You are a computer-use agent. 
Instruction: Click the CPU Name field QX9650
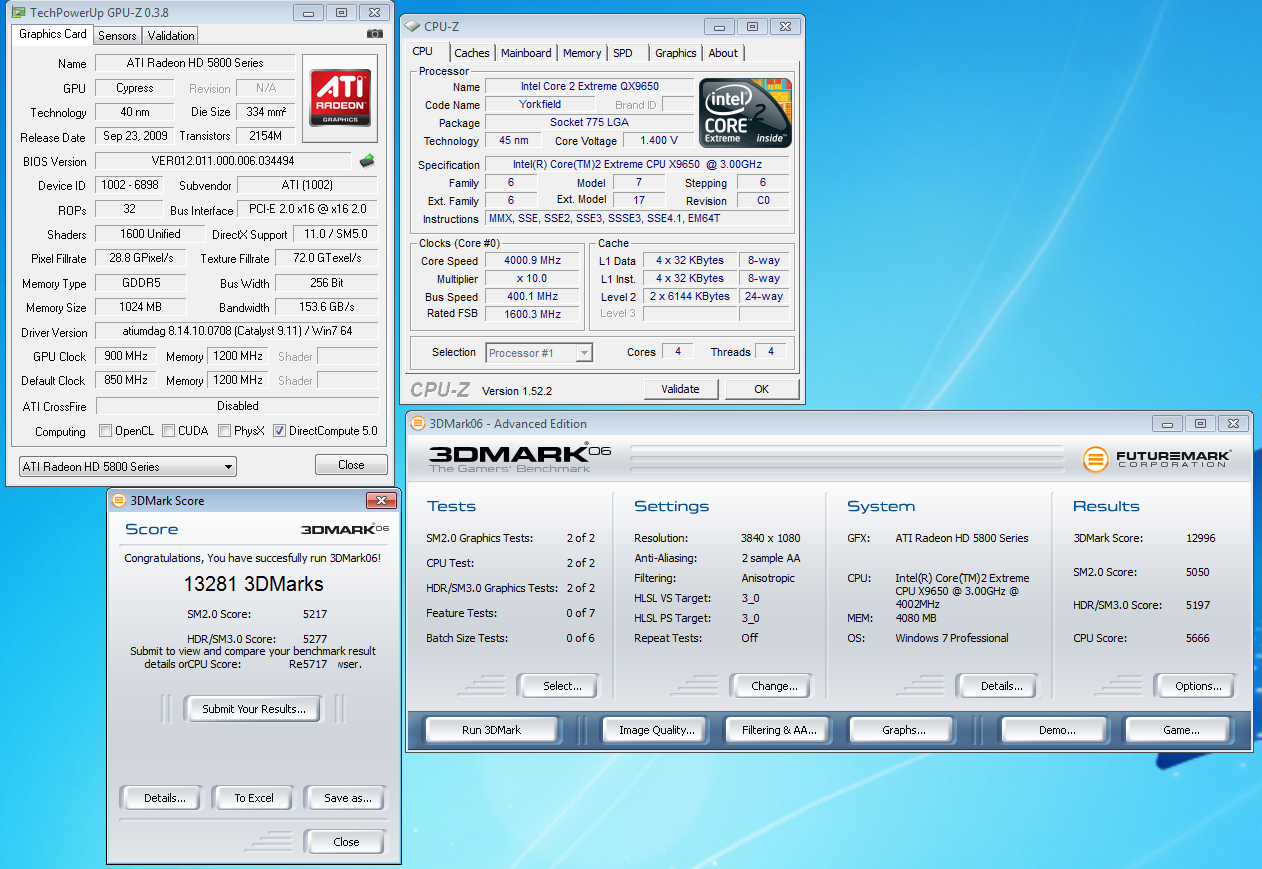pos(589,87)
